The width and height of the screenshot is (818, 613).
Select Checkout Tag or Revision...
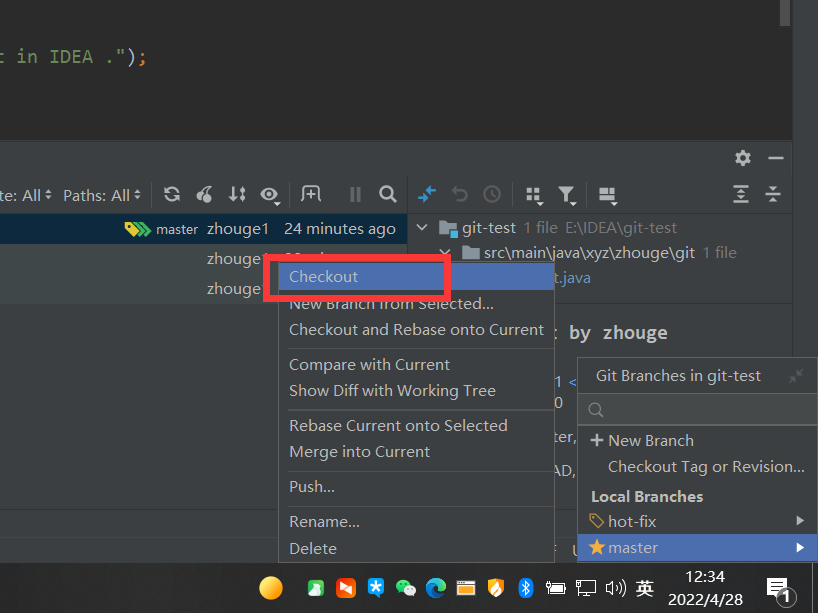point(697,467)
